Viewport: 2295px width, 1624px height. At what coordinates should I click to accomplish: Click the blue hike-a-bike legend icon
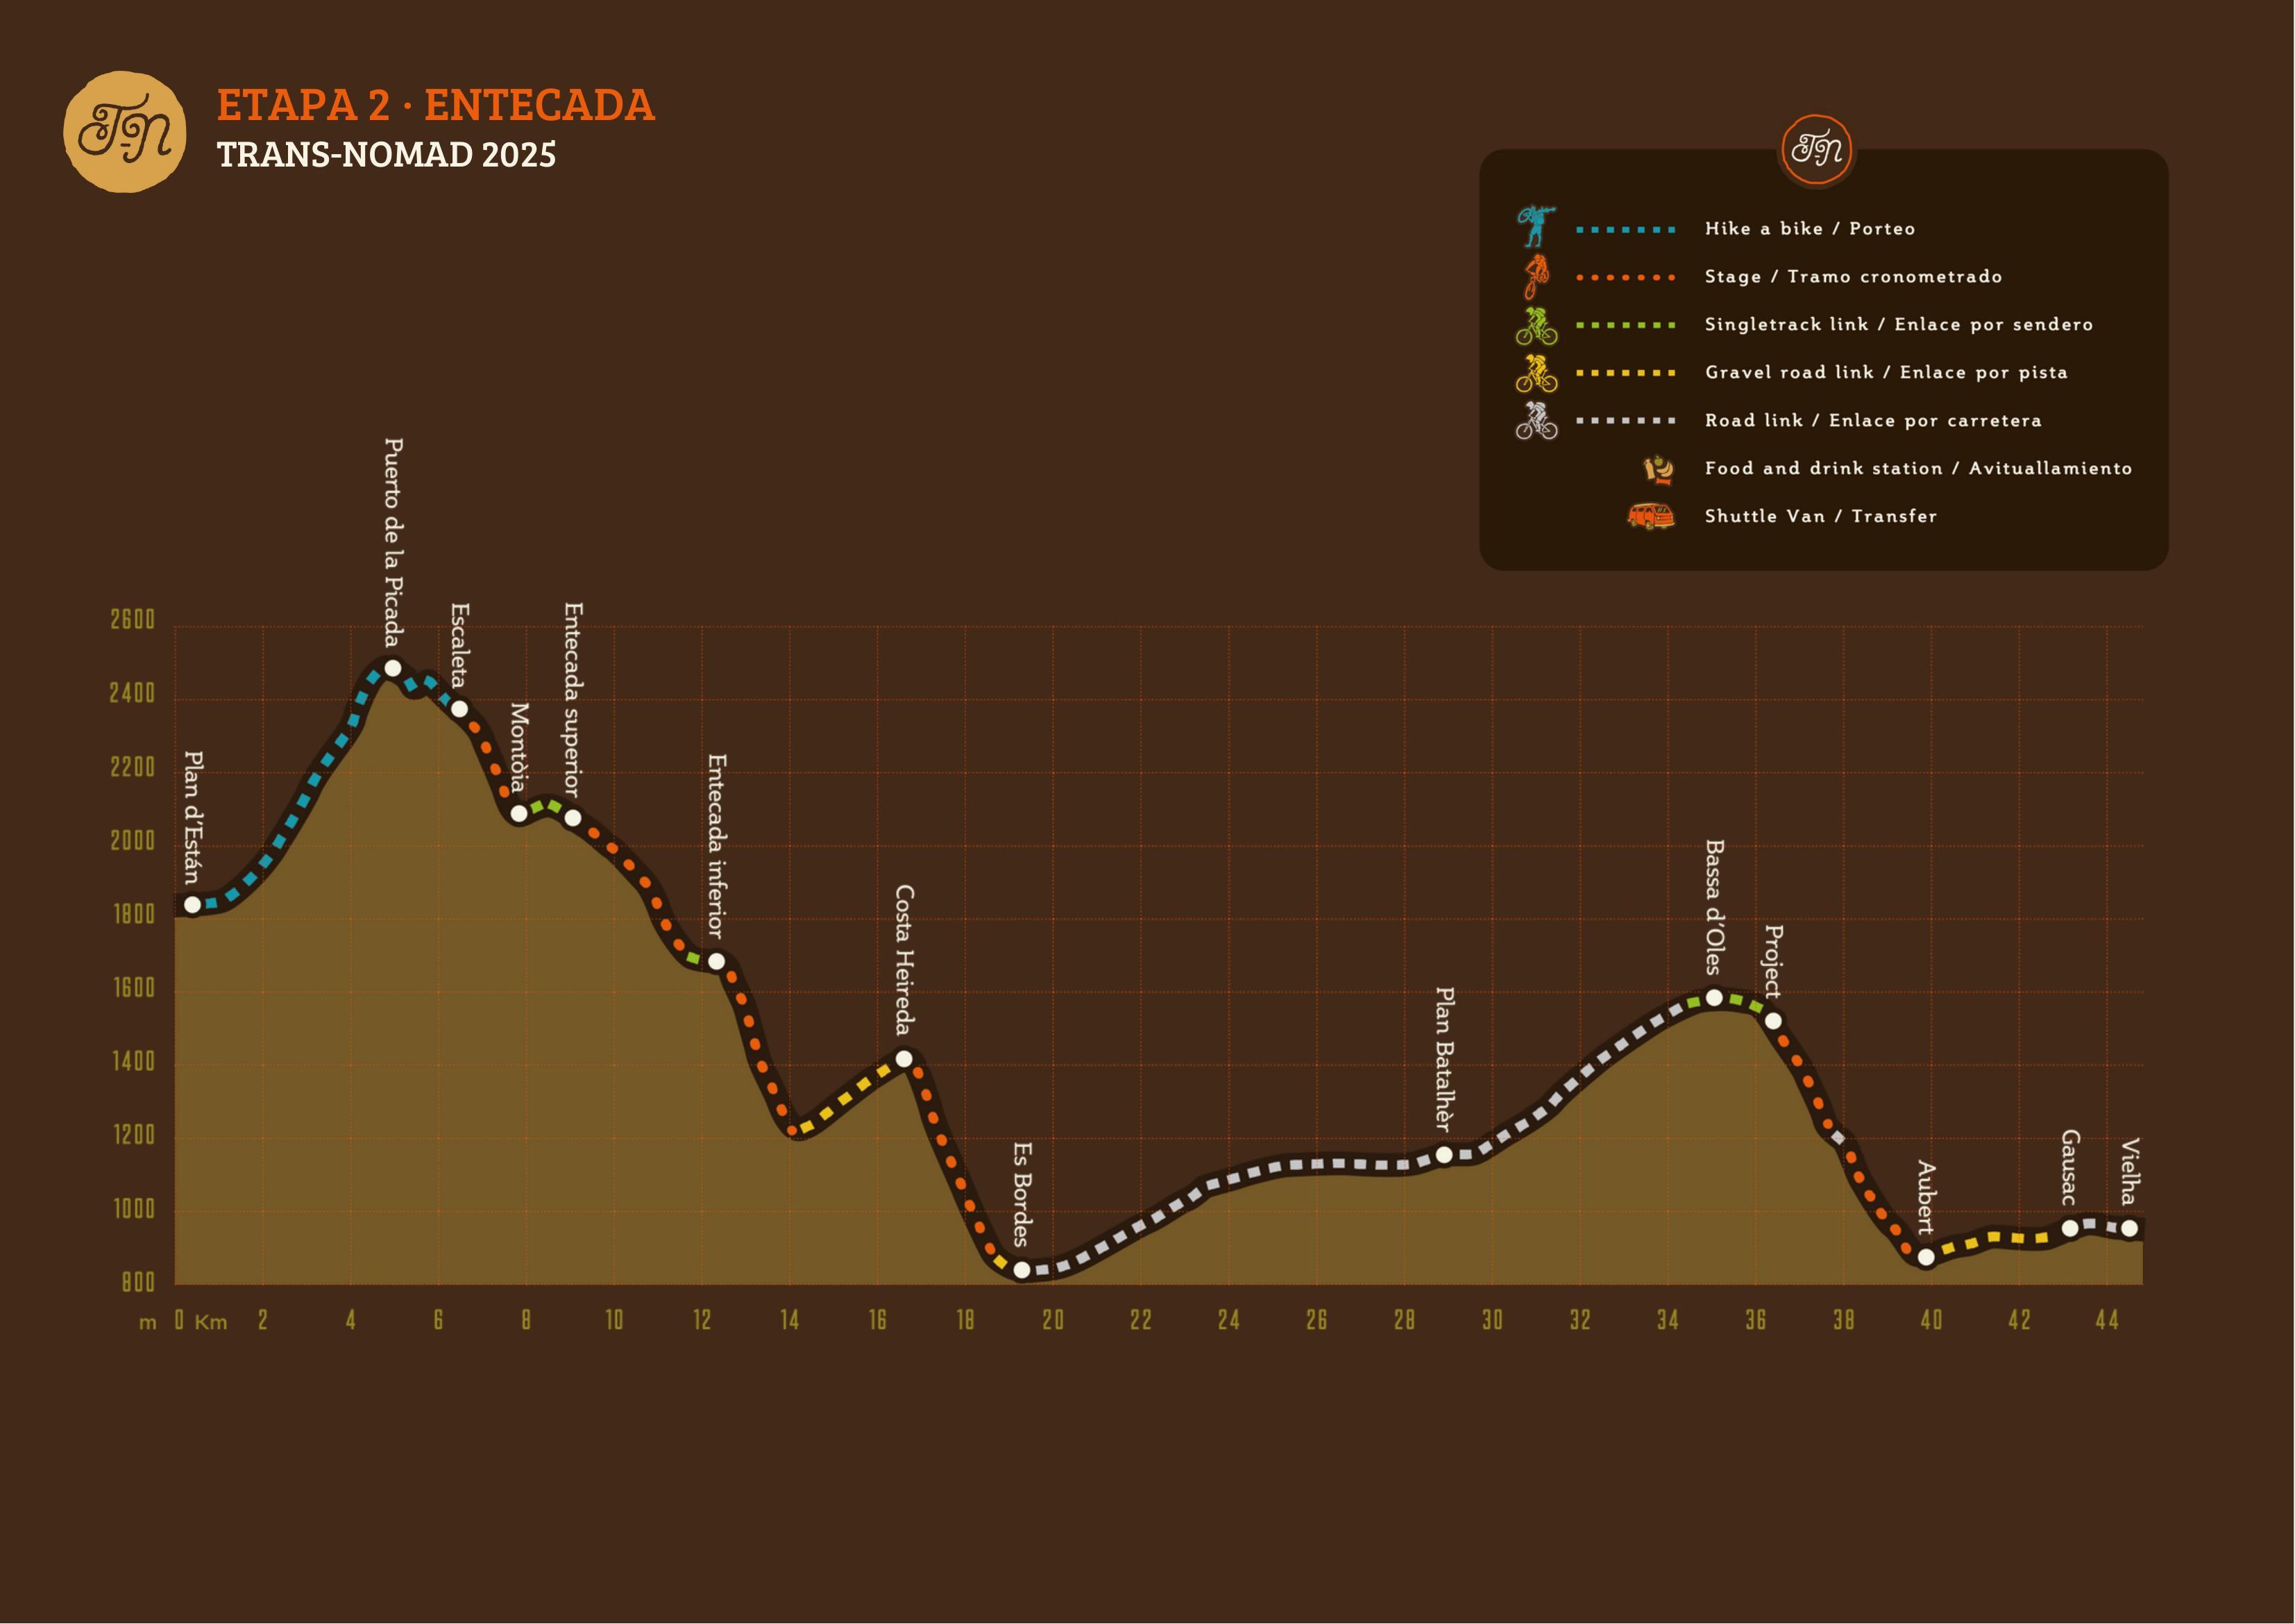pyautogui.click(x=1535, y=227)
